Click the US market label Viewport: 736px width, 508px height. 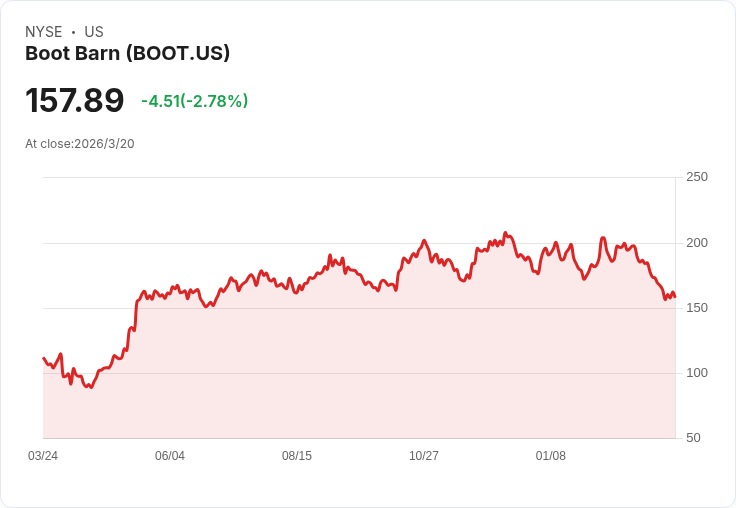[94, 32]
